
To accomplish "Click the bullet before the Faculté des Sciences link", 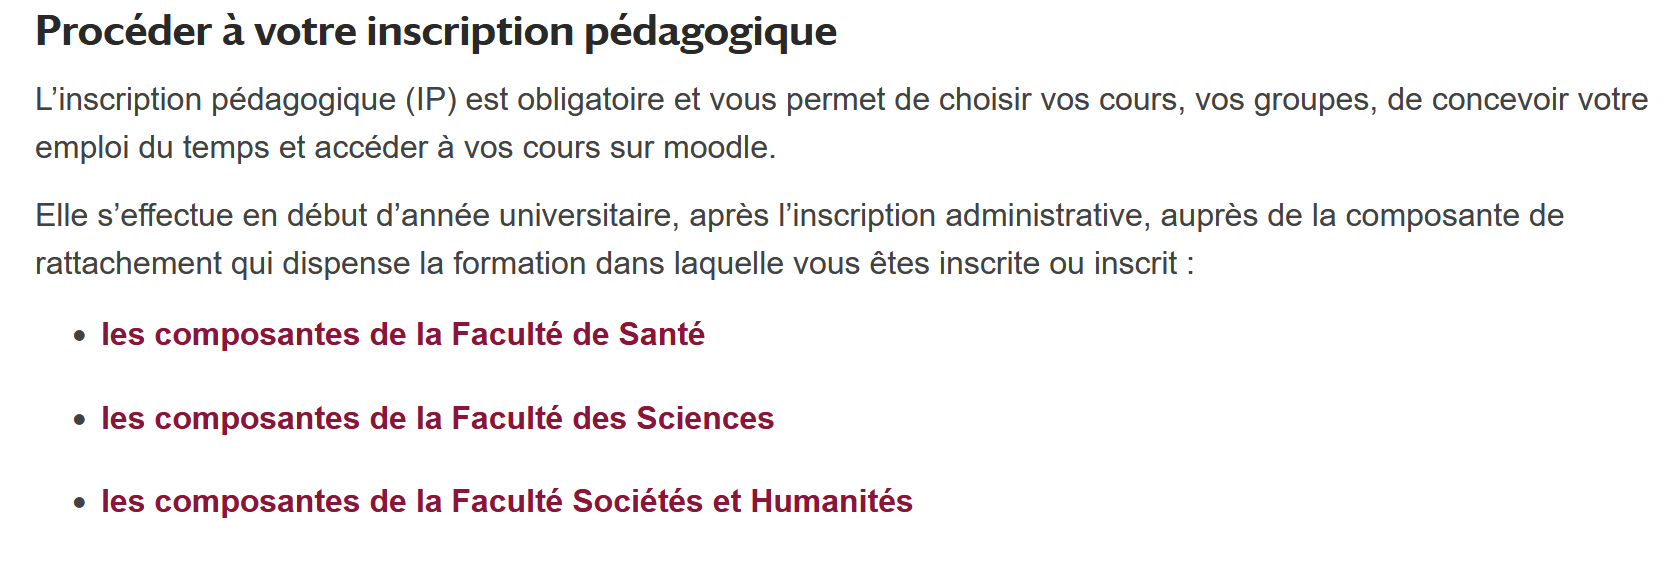I will (80, 421).
